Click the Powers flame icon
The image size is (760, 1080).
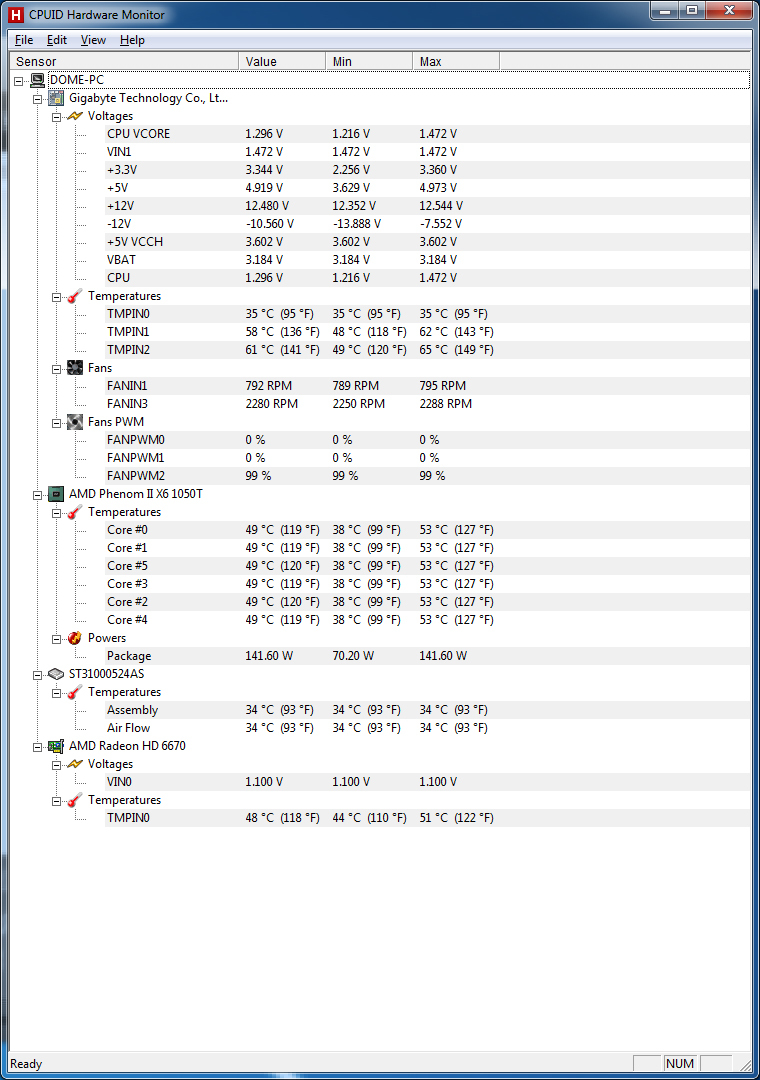(x=75, y=638)
